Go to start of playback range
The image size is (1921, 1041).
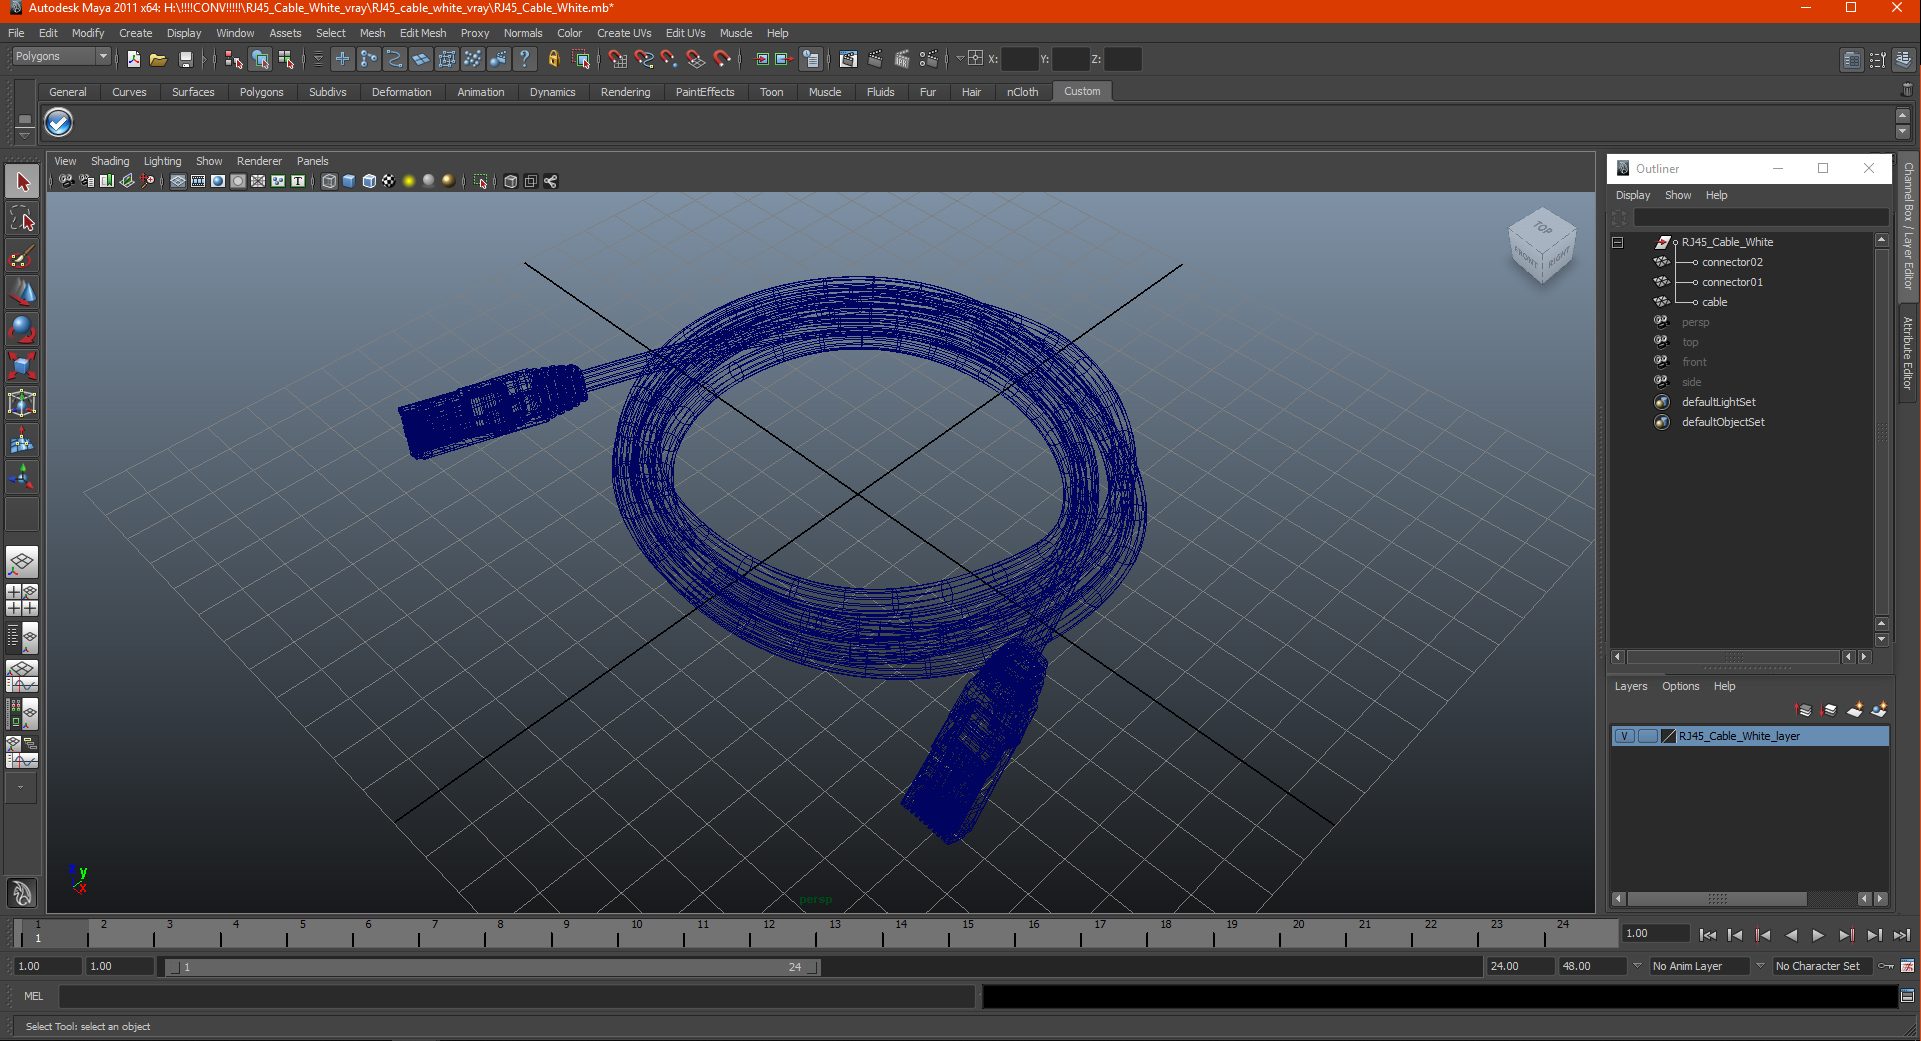tap(1708, 935)
